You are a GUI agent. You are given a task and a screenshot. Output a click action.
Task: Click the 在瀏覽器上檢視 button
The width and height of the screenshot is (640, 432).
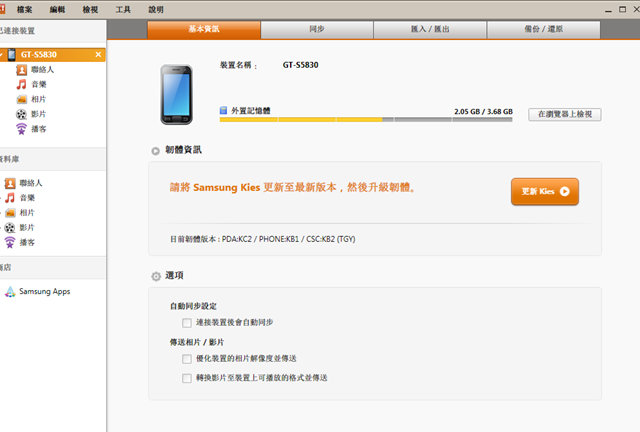tap(565, 114)
